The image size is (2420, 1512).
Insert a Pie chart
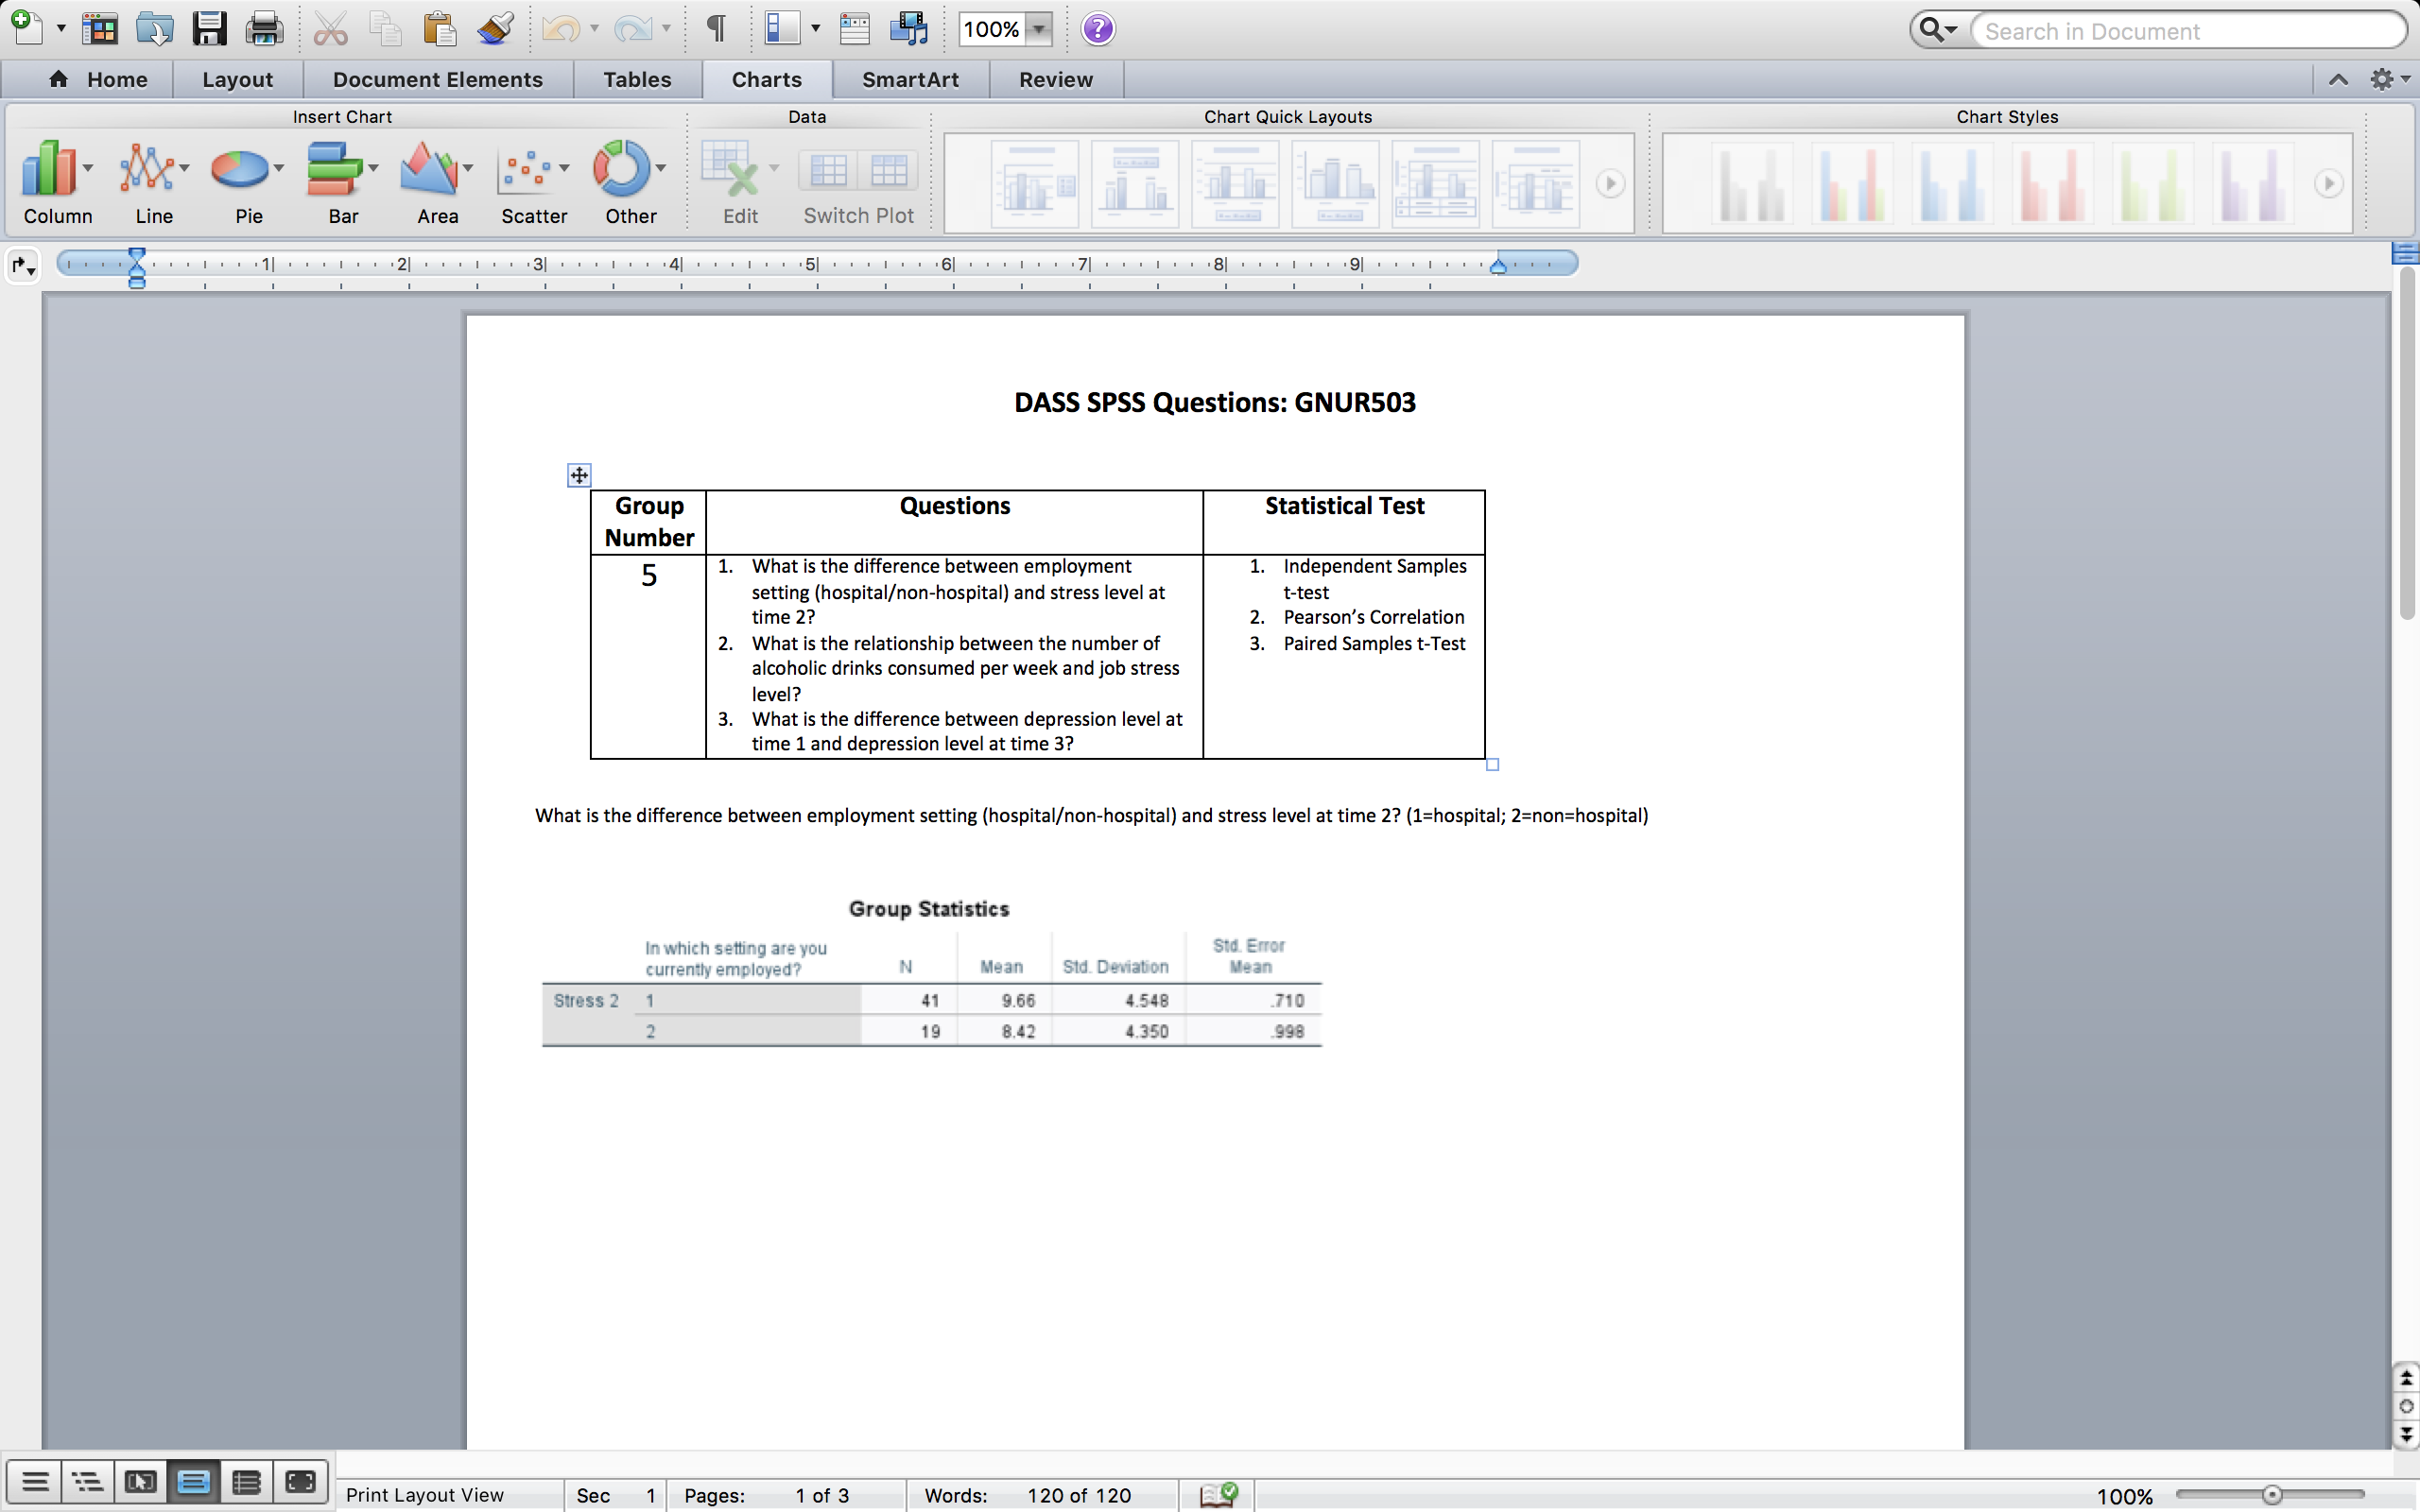pyautogui.click(x=240, y=170)
